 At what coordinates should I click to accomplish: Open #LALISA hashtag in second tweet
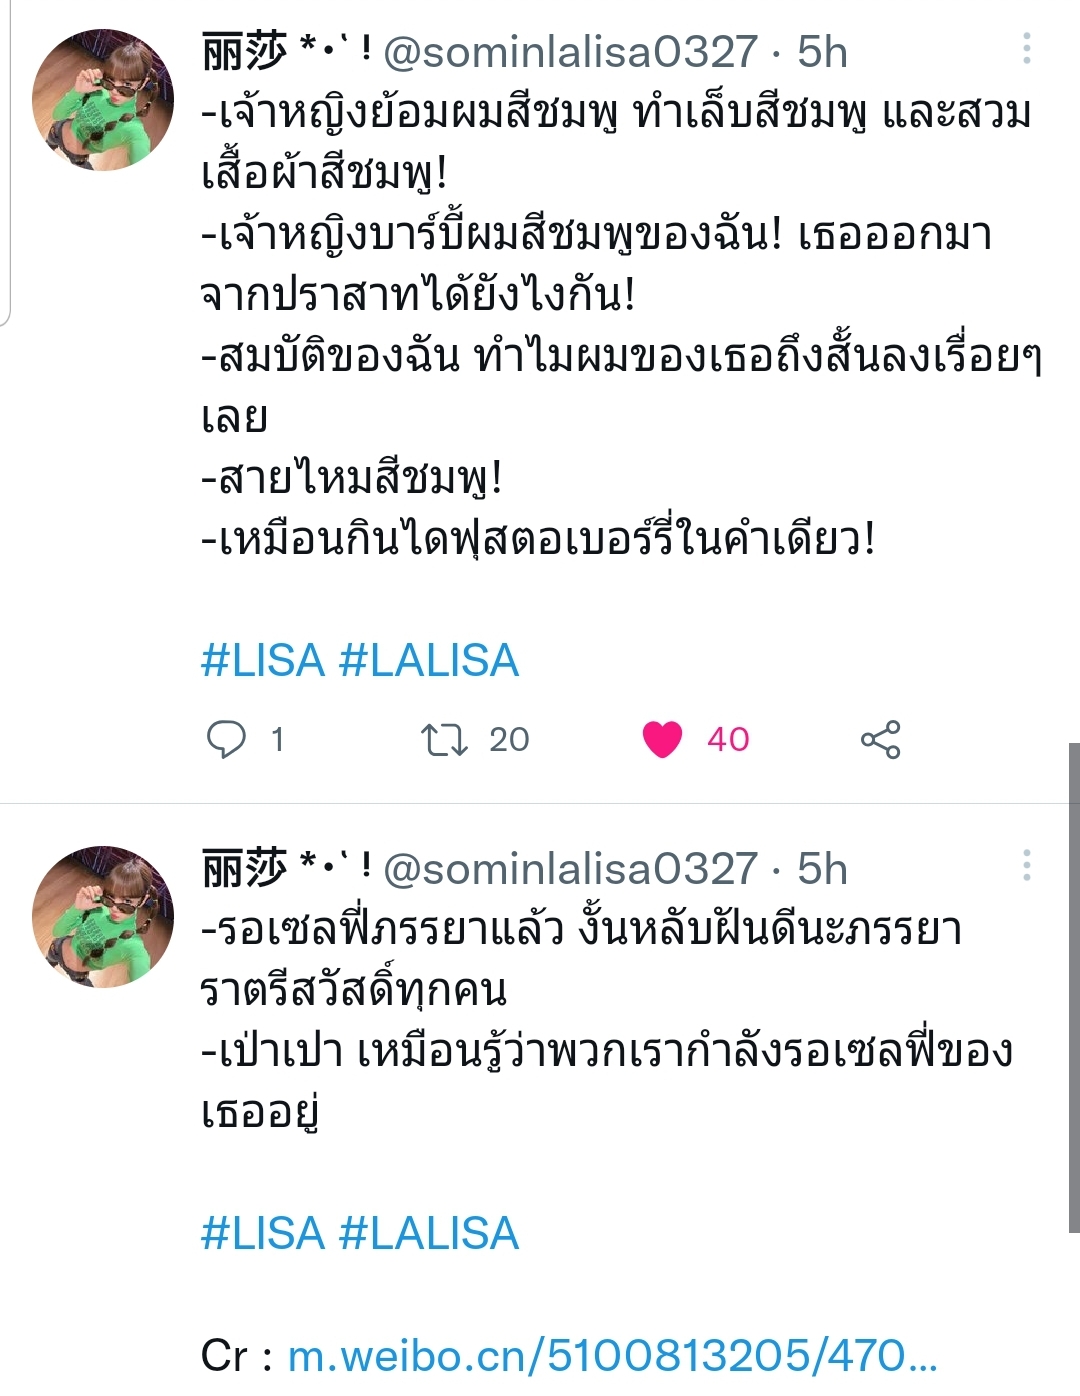tap(429, 1234)
